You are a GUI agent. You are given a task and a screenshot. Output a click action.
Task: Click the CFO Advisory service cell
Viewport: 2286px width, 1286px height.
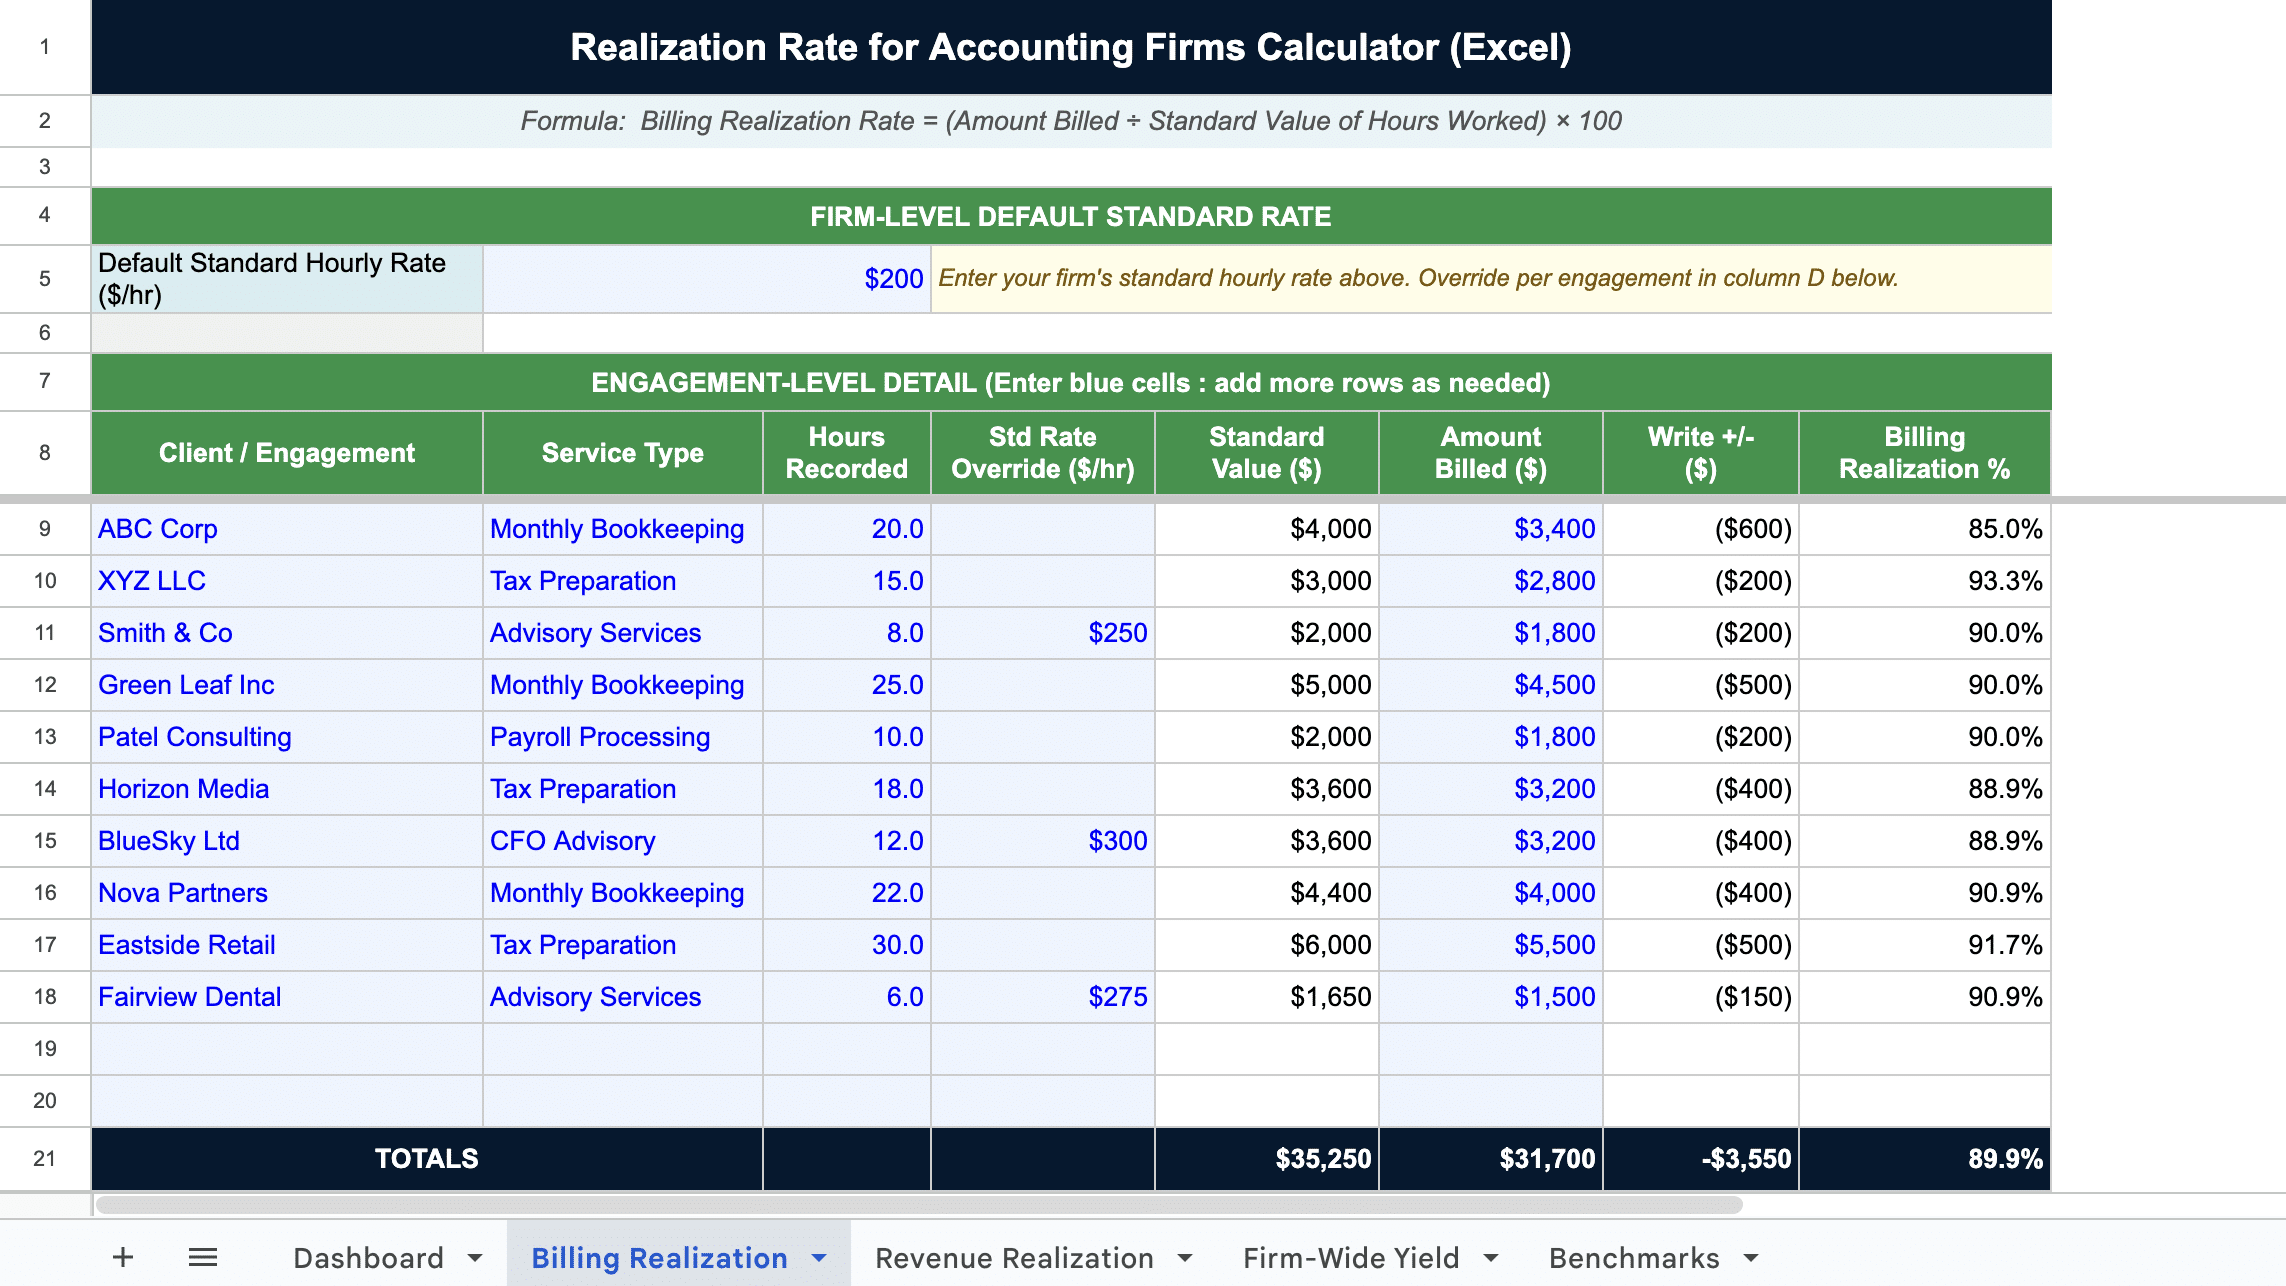tap(623, 841)
